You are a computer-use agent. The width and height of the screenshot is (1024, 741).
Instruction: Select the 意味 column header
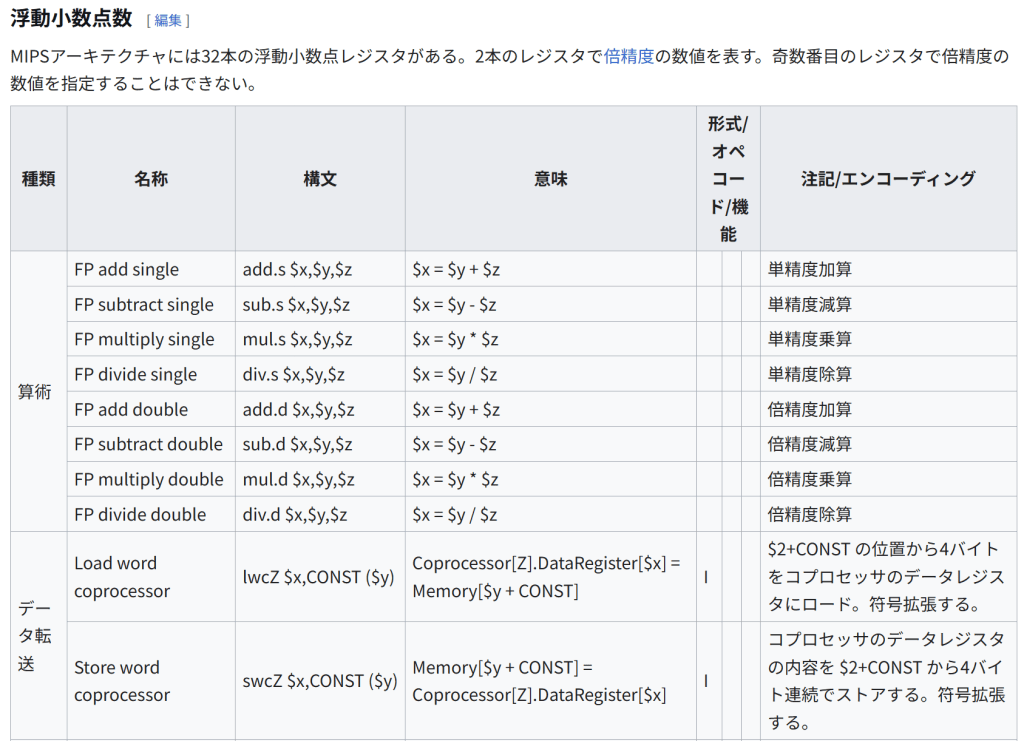coord(551,179)
